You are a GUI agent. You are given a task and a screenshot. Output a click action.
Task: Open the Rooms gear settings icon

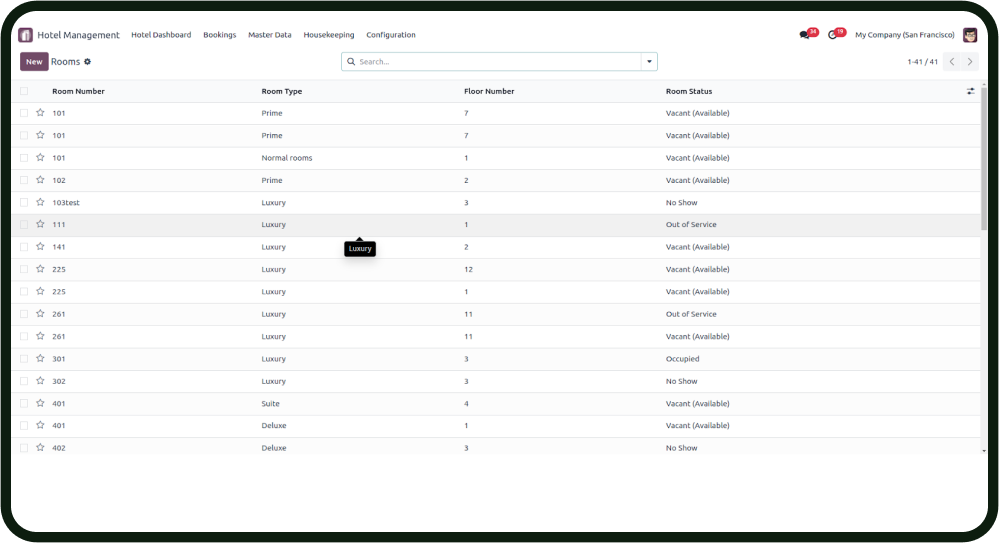coord(88,62)
